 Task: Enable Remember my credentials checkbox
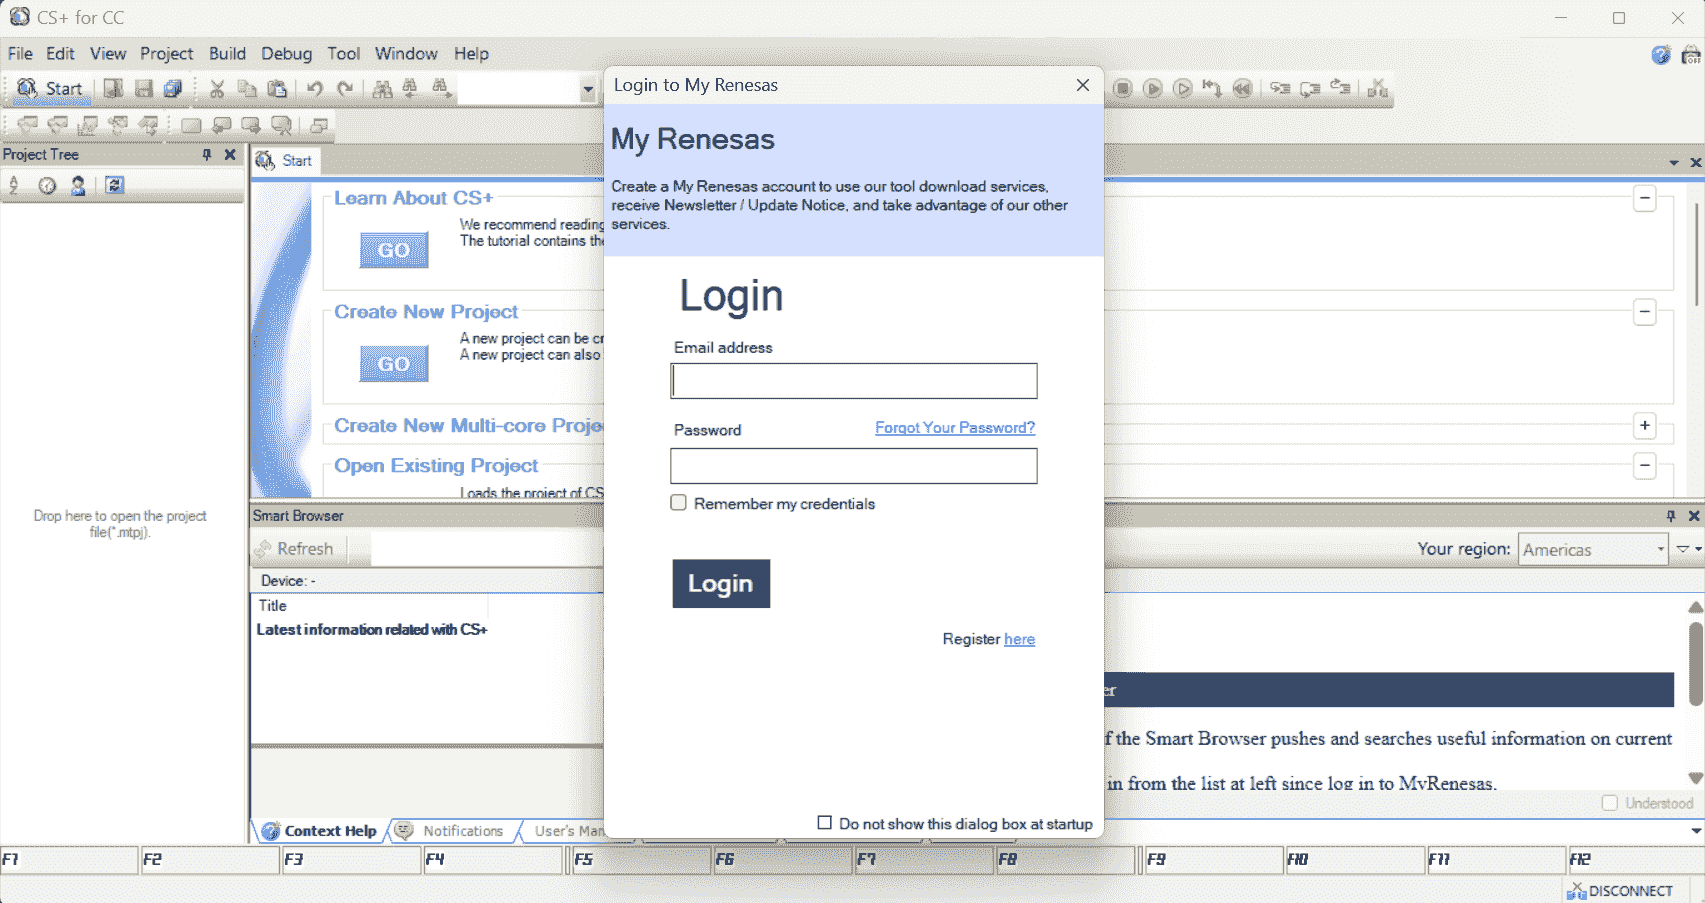click(x=679, y=503)
